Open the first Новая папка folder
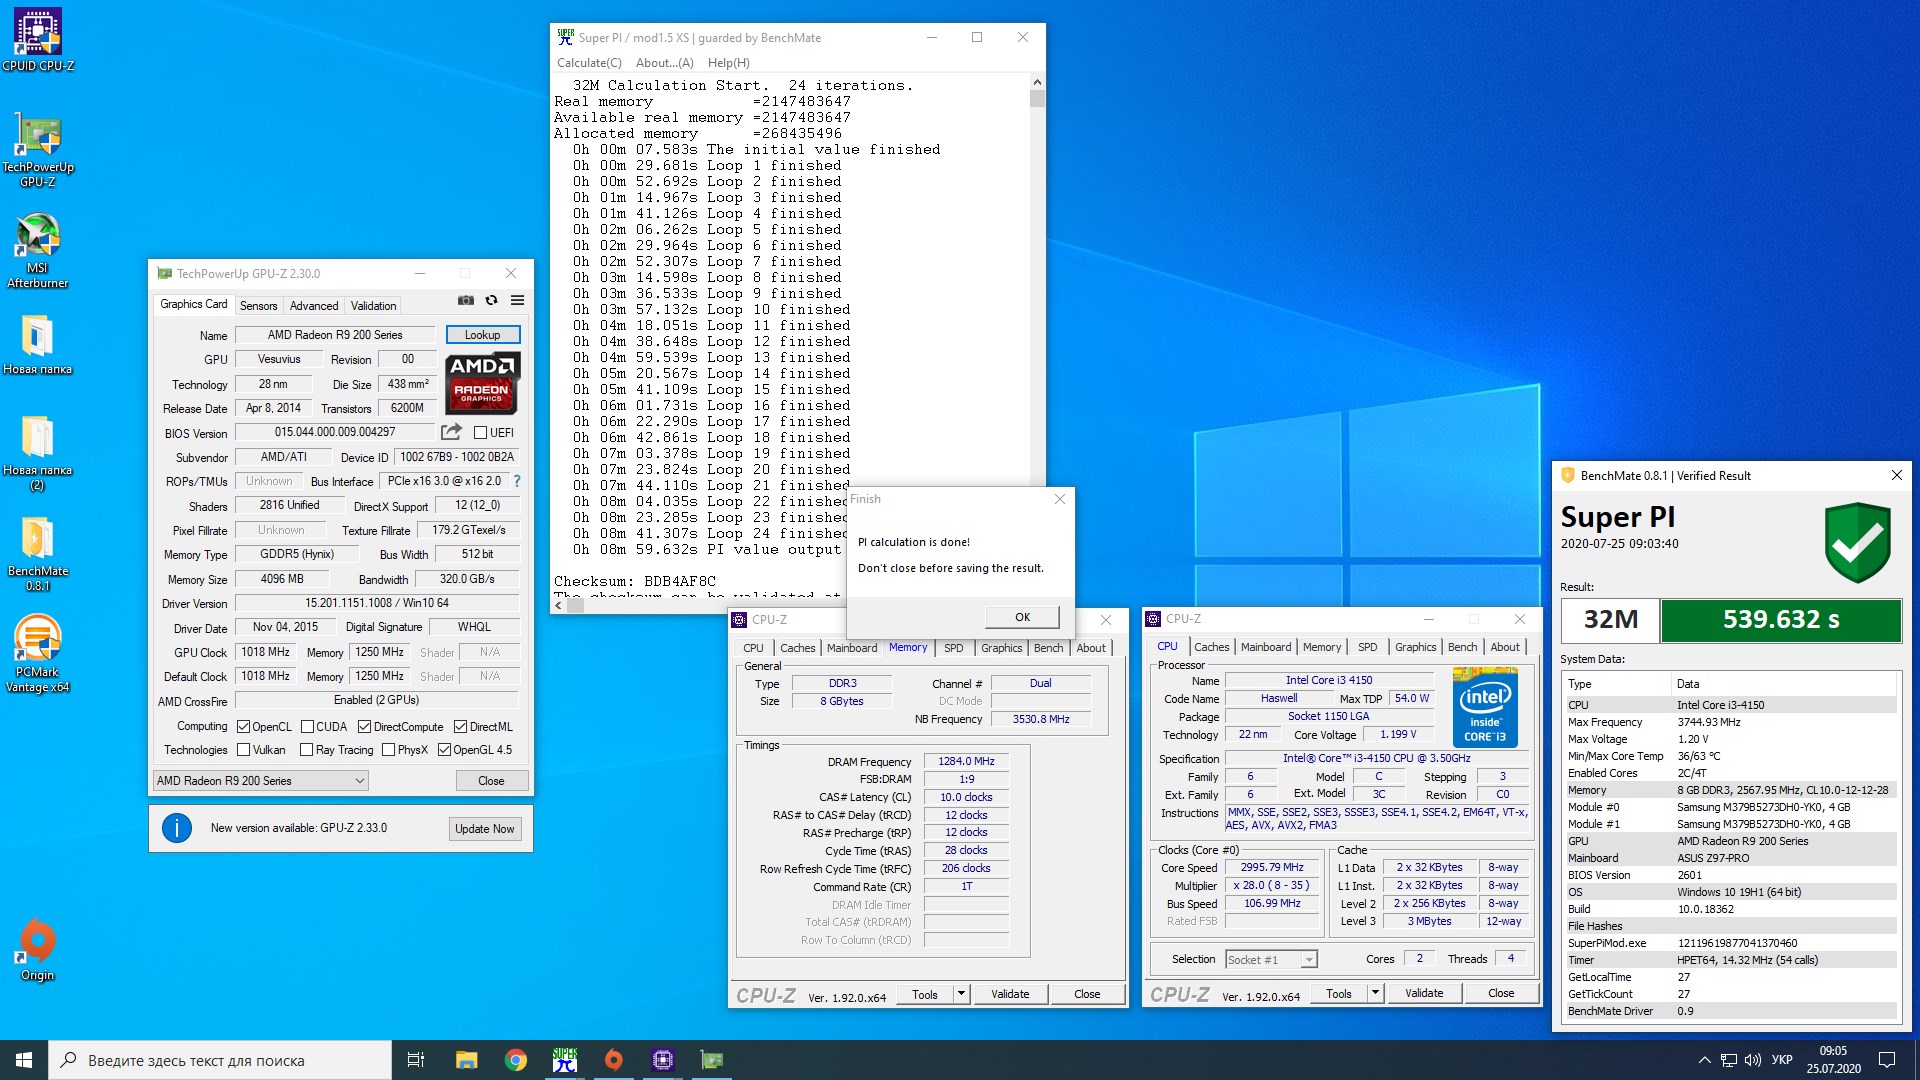Screen dimensions: 1920x1080 pyautogui.click(x=38, y=345)
